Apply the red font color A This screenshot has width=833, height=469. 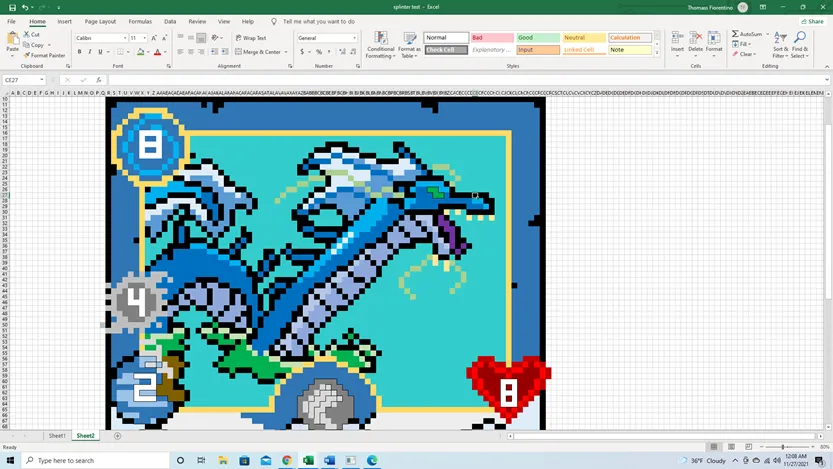[157, 52]
